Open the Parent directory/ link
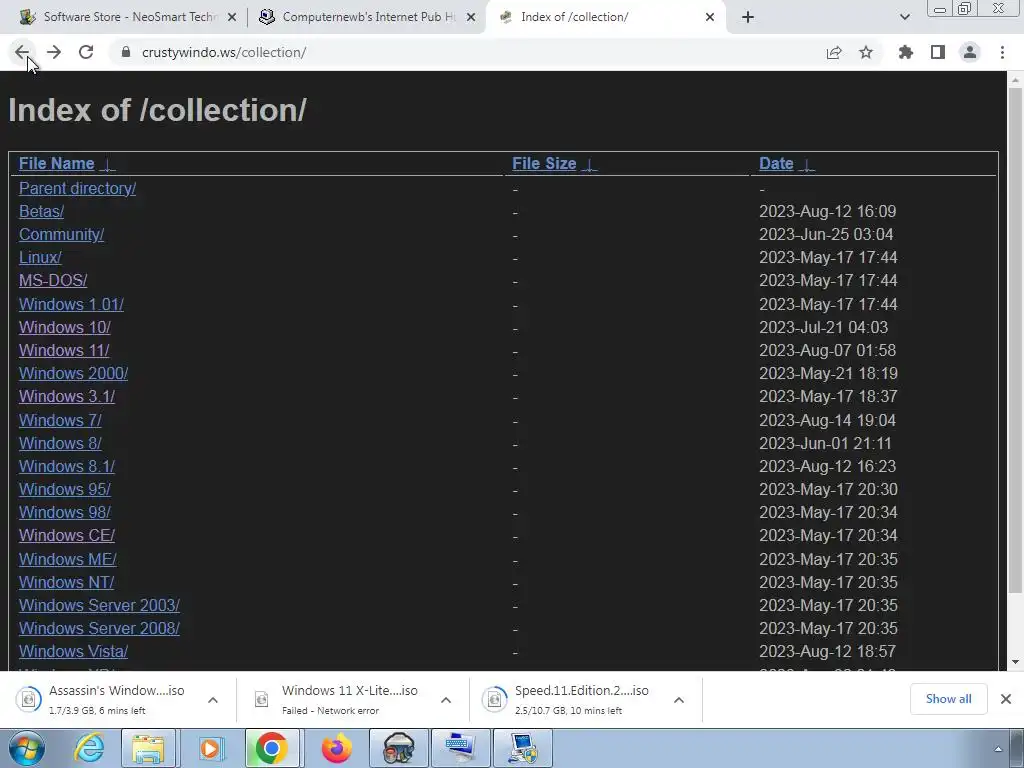Image resolution: width=1024 pixels, height=768 pixels. tap(78, 188)
